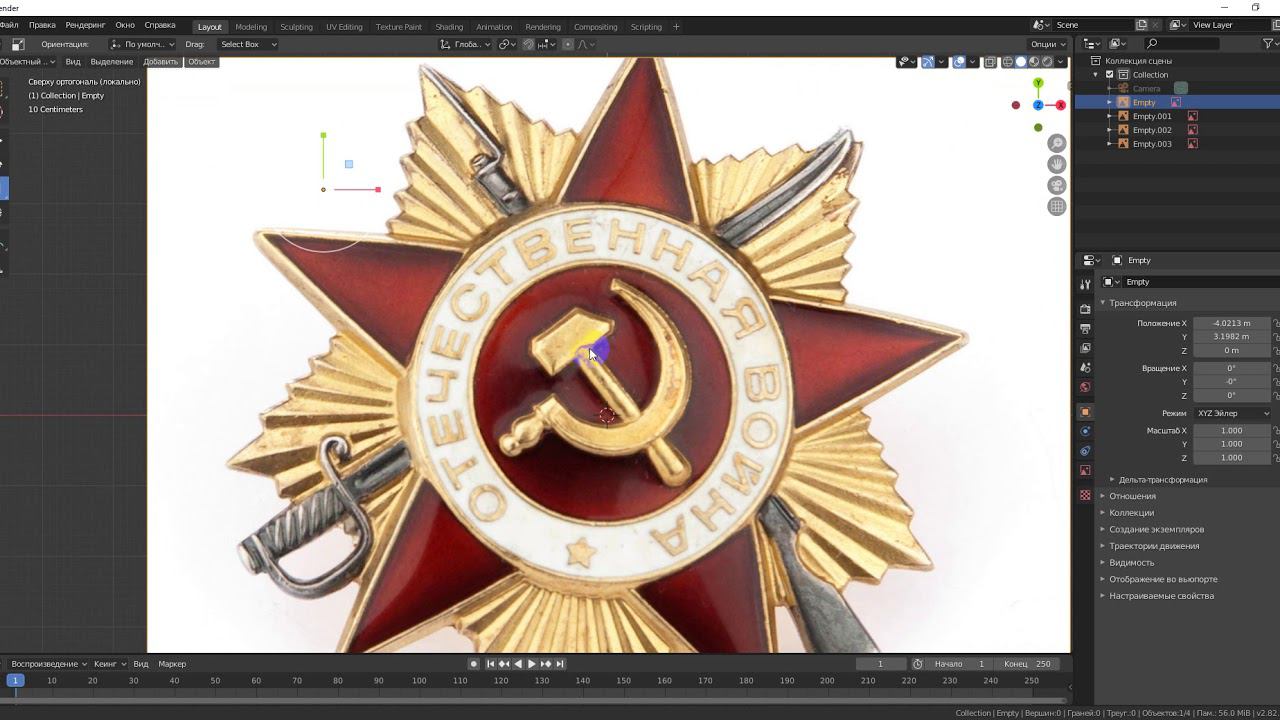Select material preview shading
The width and height of the screenshot is (1280, 720).
pyautogui.click(x=1034, y=62)
